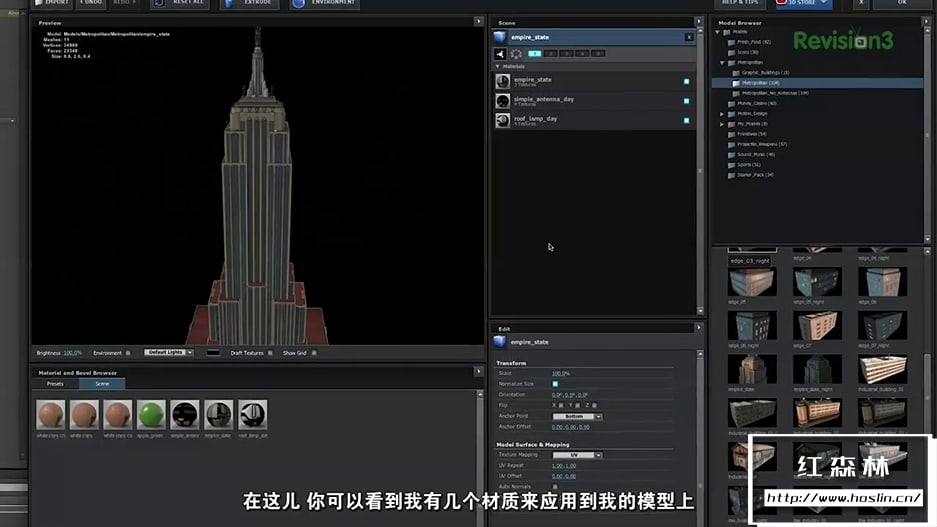Select the empire_state model thumbnail
The width and height of the screenshot is (937, 527).
[x=752, y=369]
